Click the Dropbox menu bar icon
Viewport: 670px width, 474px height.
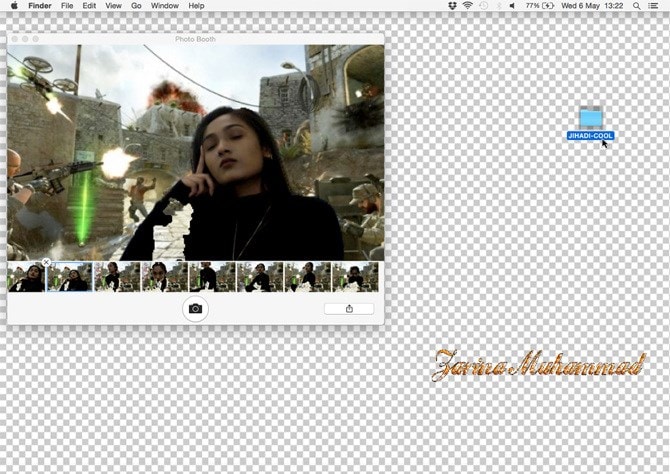[453, 6]
